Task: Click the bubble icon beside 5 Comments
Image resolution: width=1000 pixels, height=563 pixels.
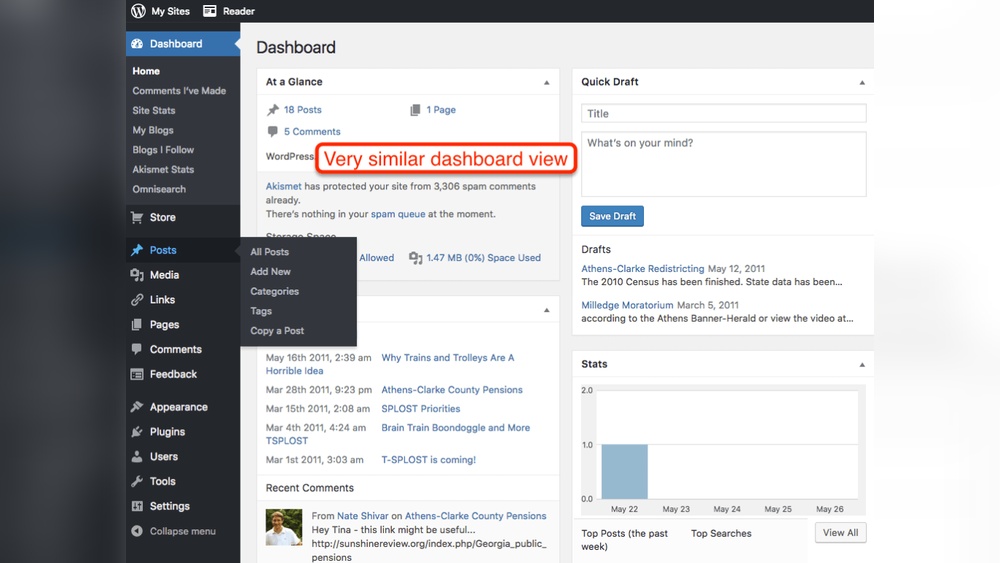Action: (x=273, y=131)
